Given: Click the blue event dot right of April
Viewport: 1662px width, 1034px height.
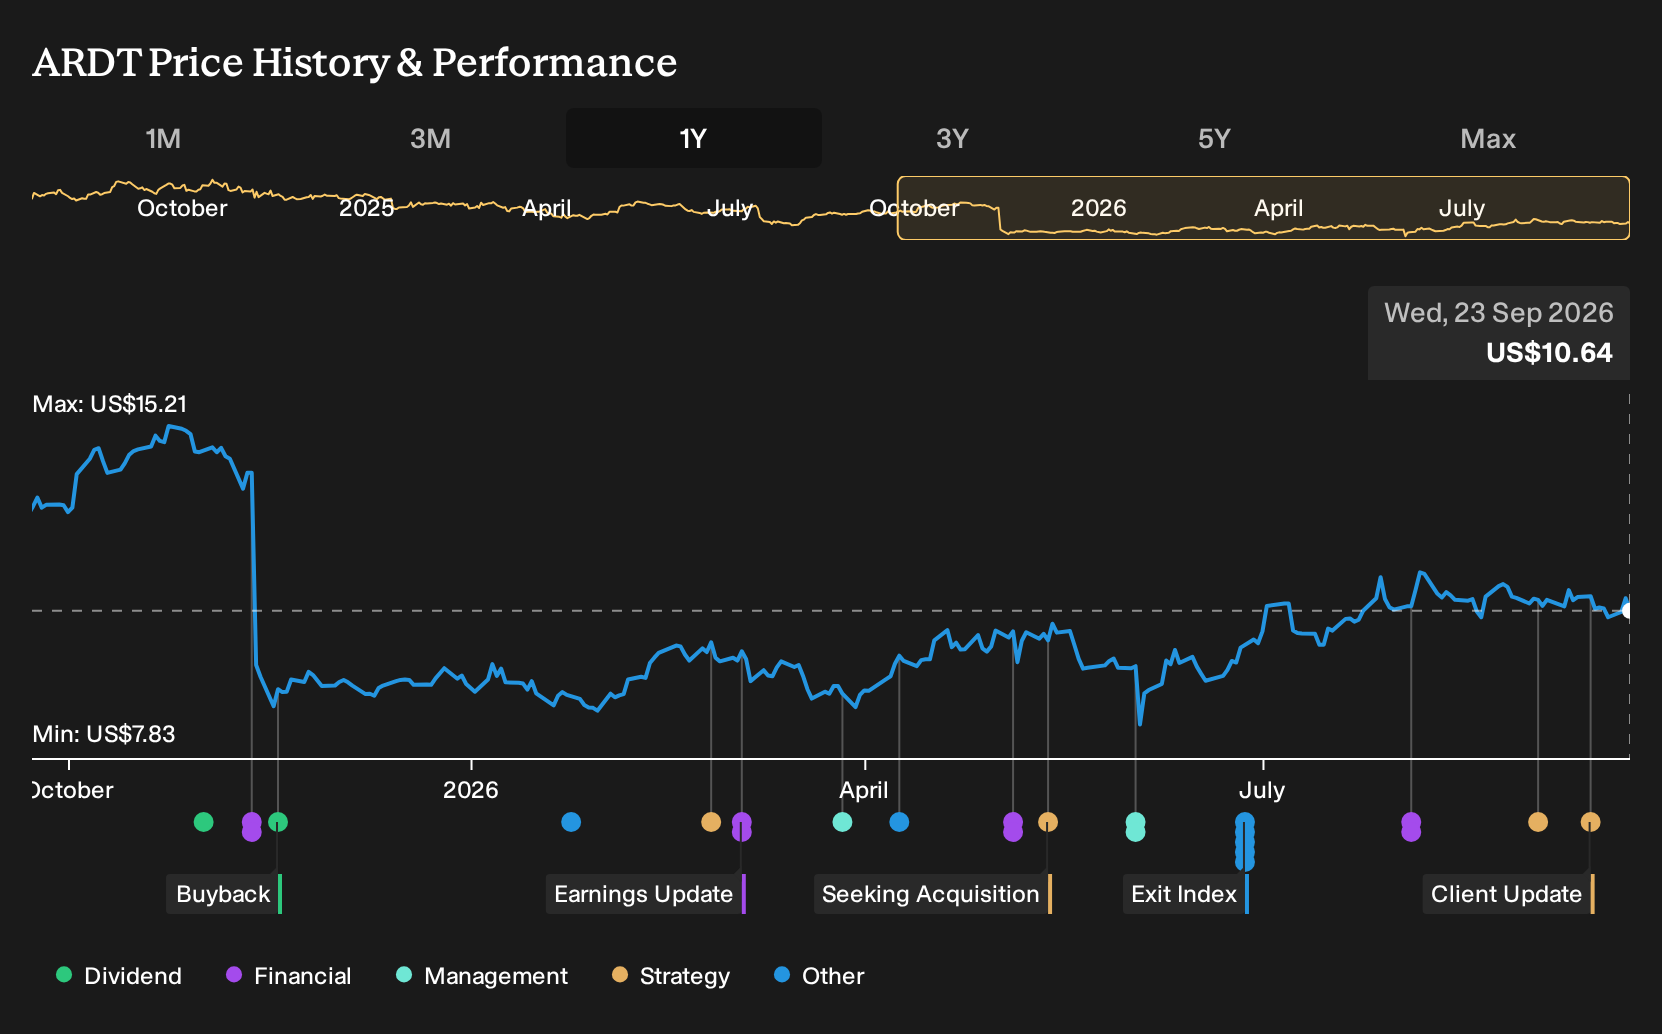Looking at the screenshot, I should point(899,822).
